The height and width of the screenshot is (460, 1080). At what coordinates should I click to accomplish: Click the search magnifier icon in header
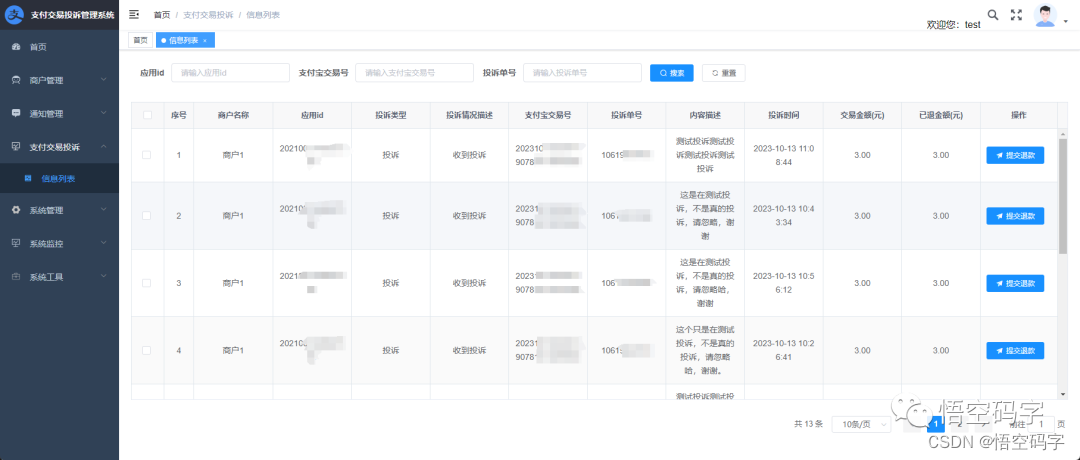[993, 14]
